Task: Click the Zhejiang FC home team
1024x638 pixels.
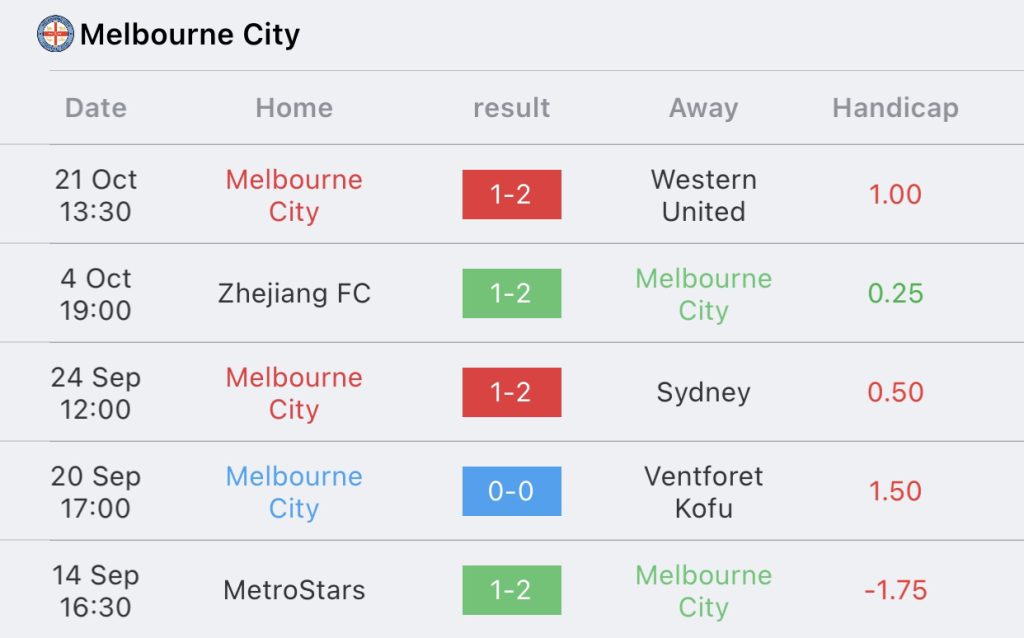Action: (x=294, y=294)
